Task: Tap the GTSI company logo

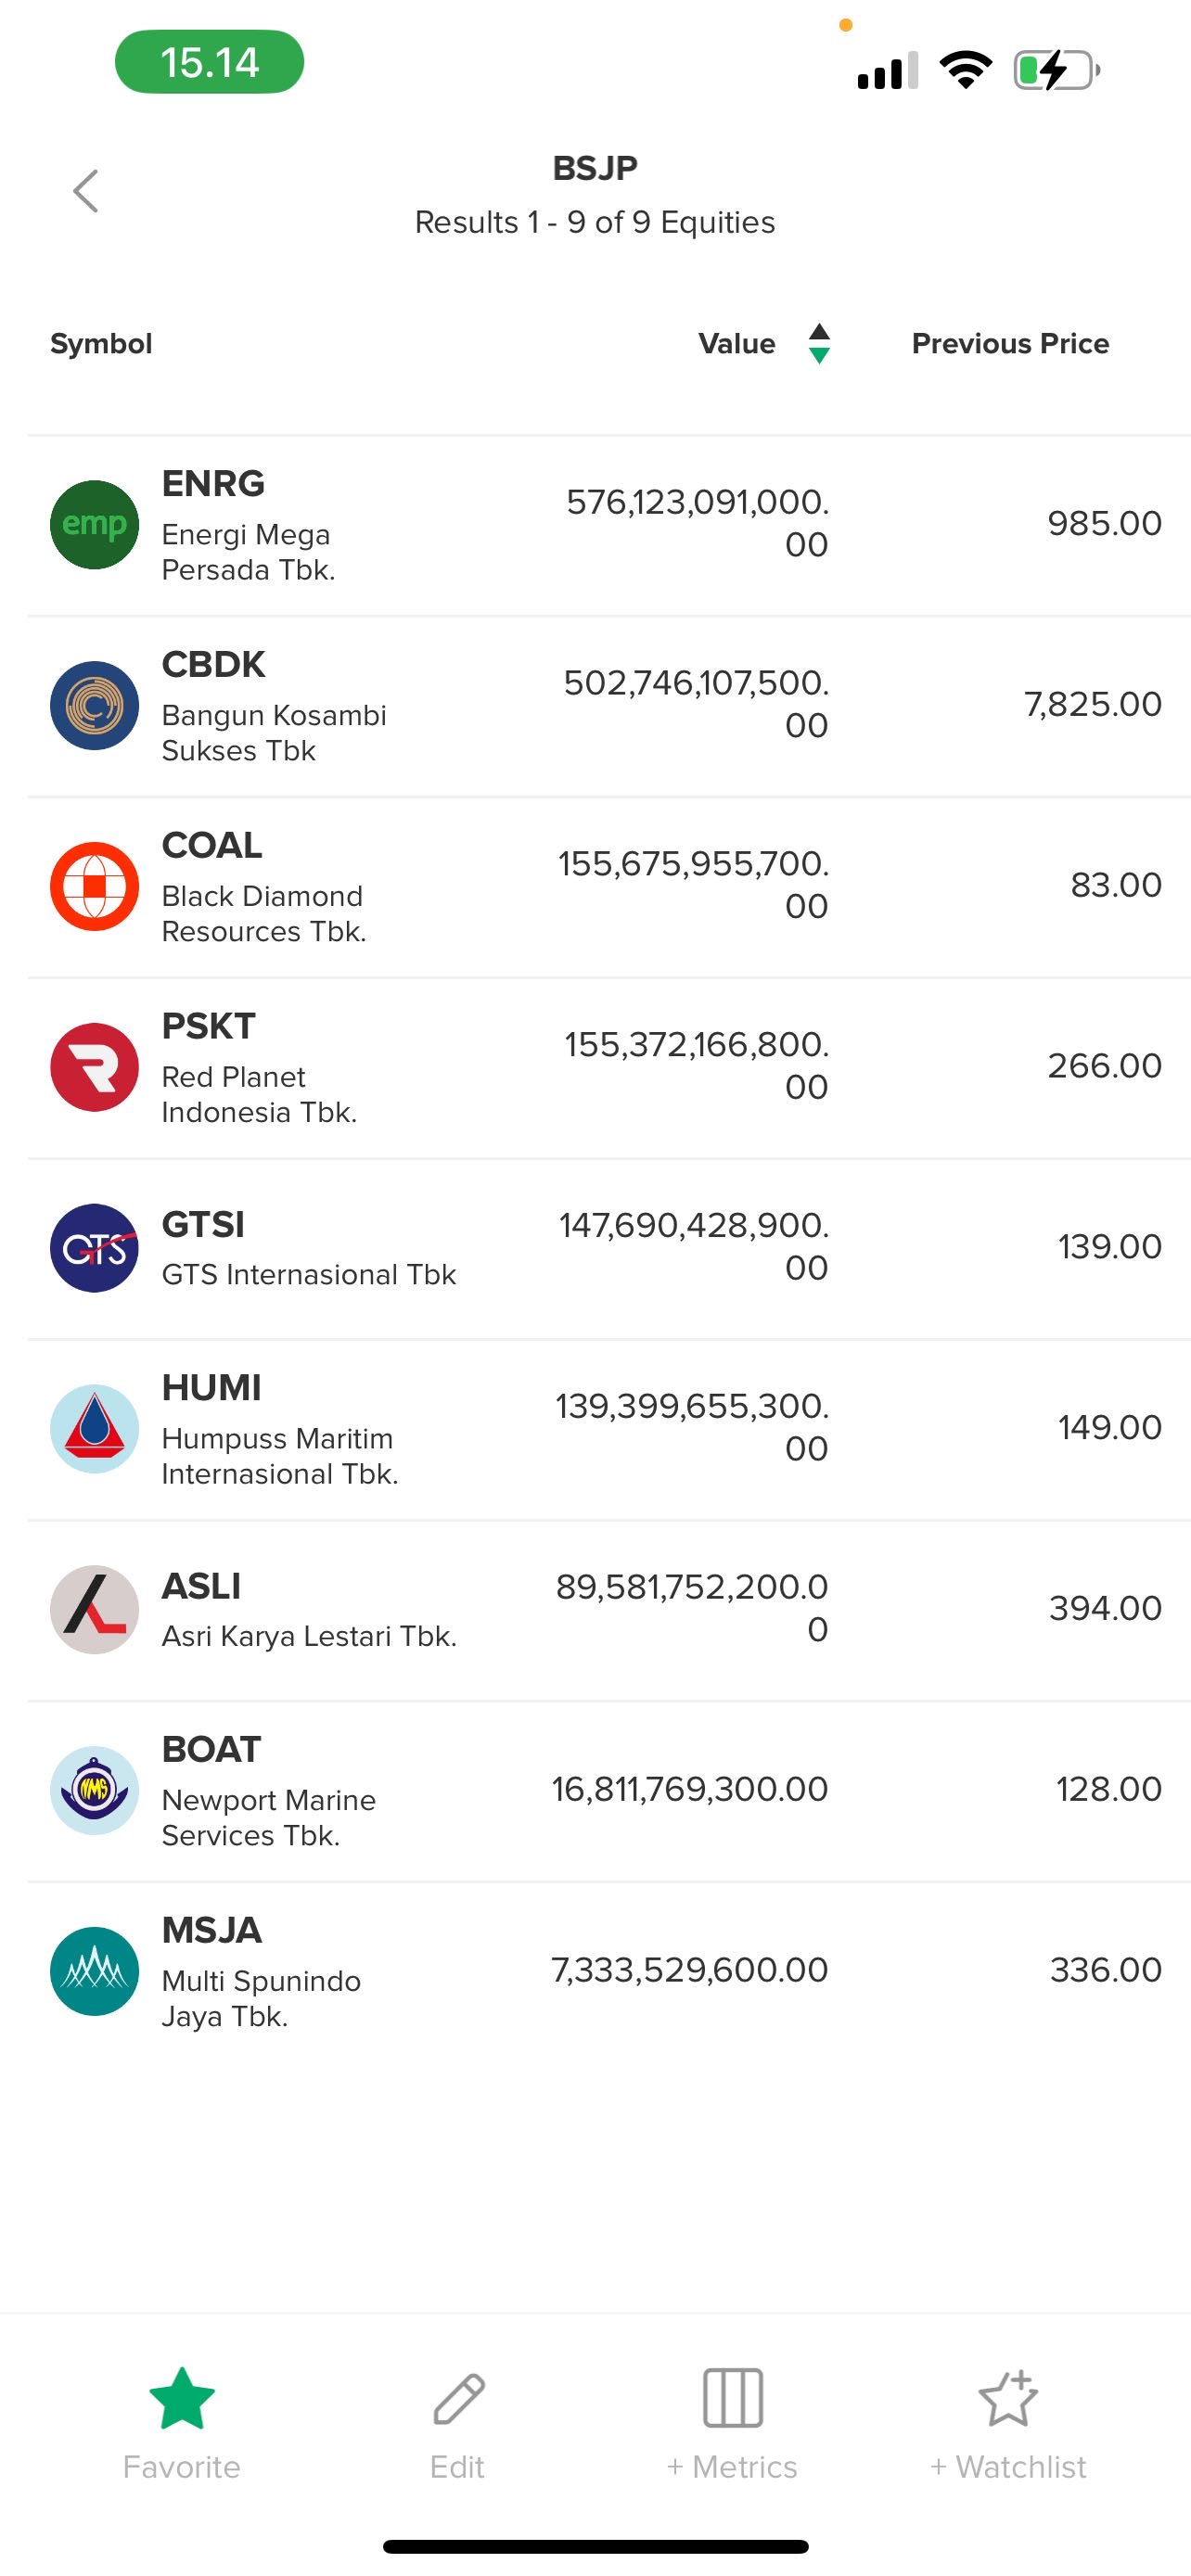Action: pyautogui.click(x=94, y=1248)
